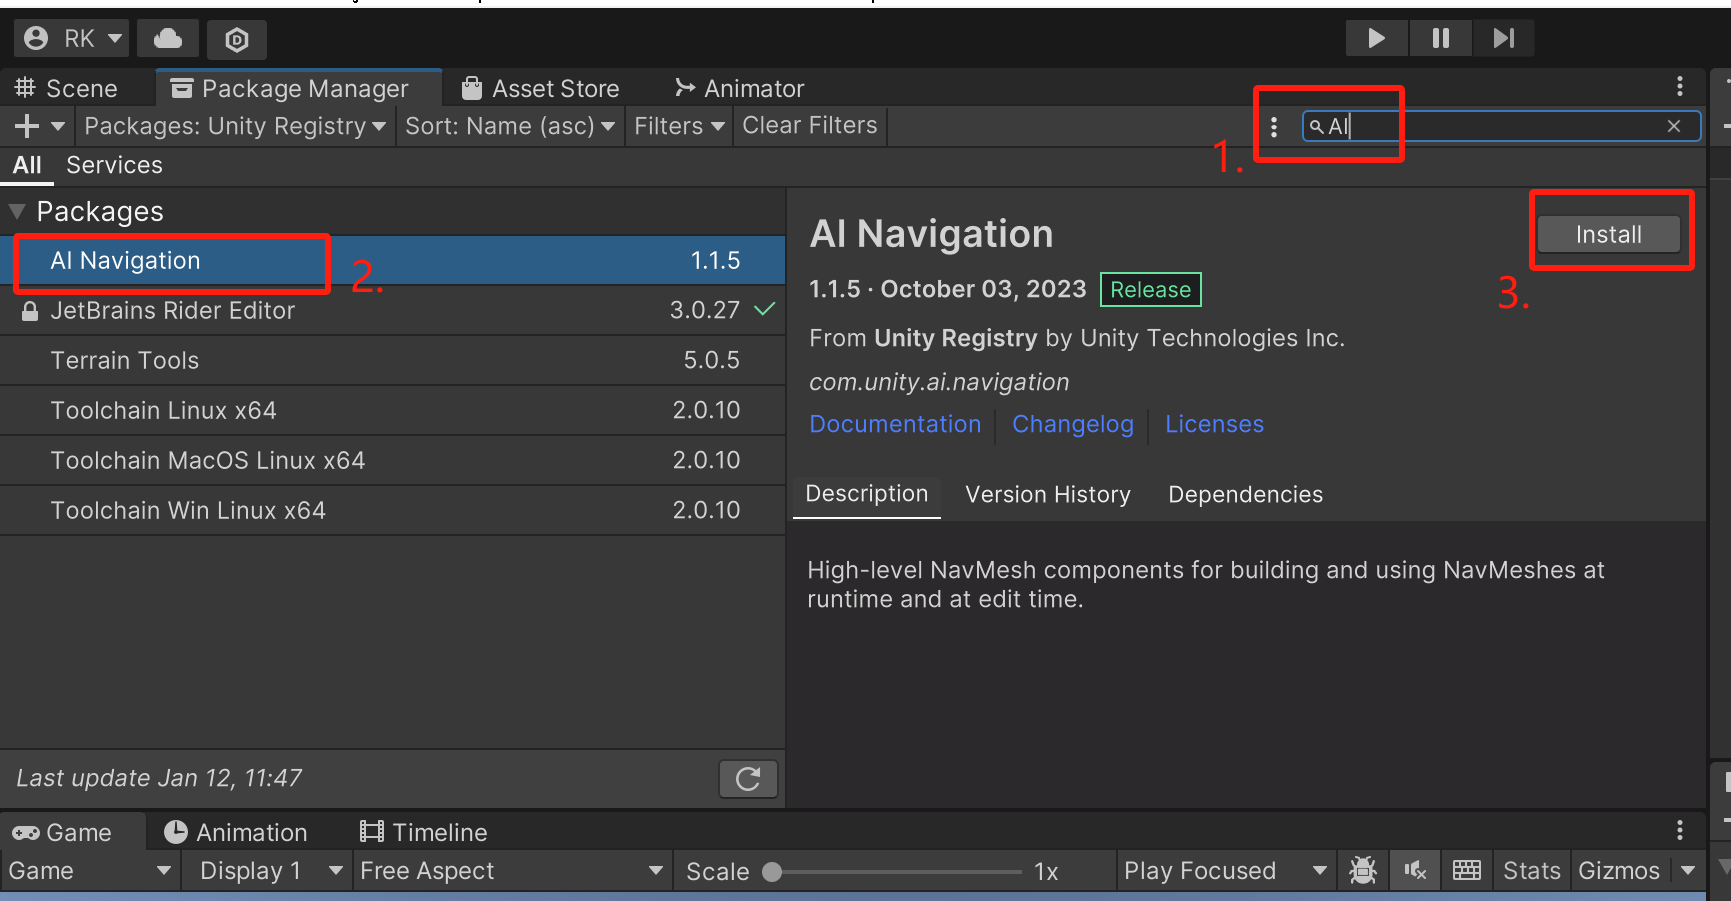
Task: Open the Changelog link
Action: click(x=1072, y=424)
